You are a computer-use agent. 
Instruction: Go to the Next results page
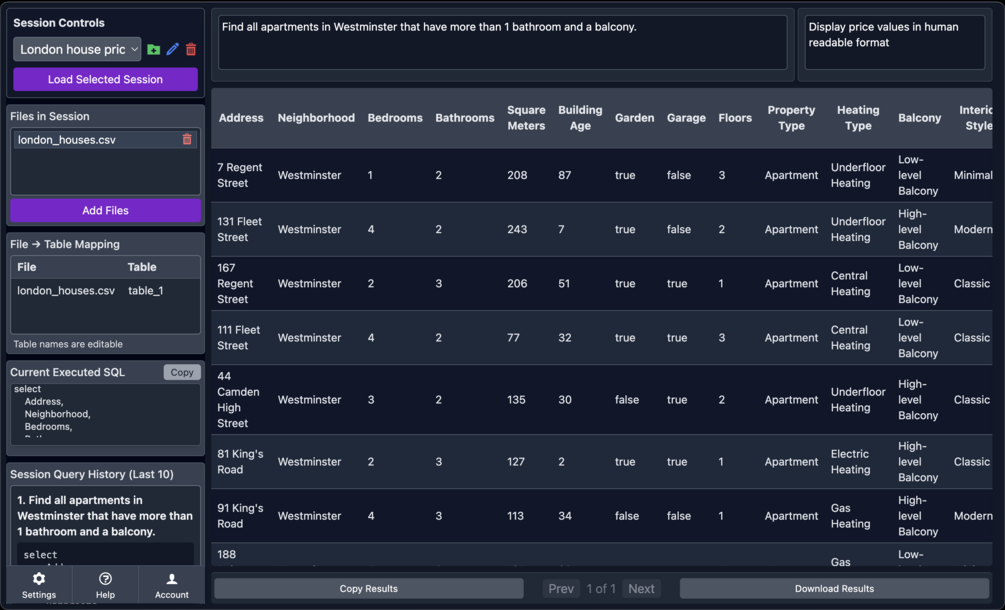[641, 589]
